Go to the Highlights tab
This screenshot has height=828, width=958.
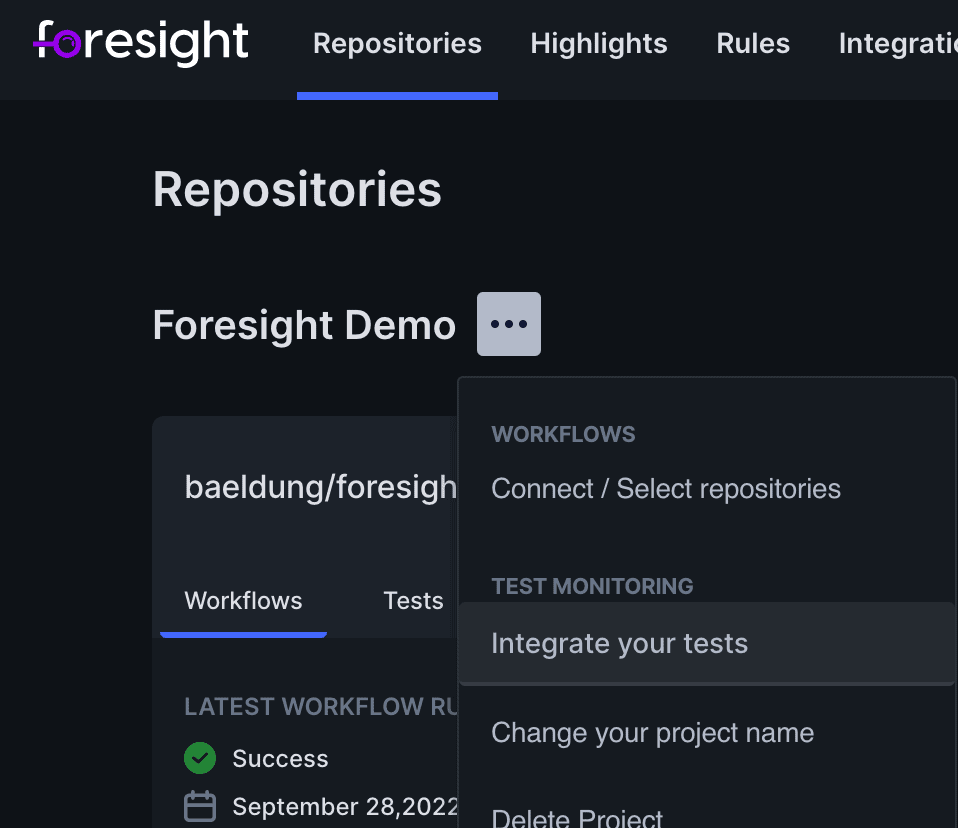pos(599,44)
